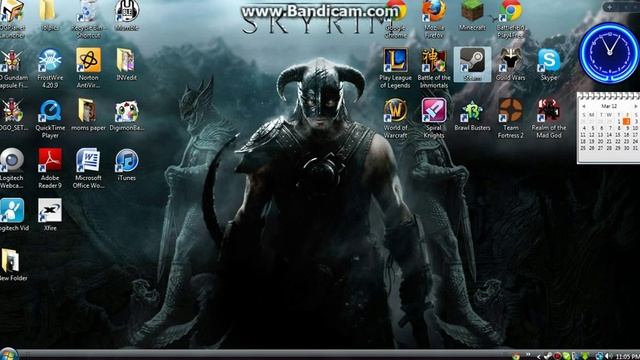Open Battle of the Immortals
Viewport: 640px width, 360px height.
[434, 69]
